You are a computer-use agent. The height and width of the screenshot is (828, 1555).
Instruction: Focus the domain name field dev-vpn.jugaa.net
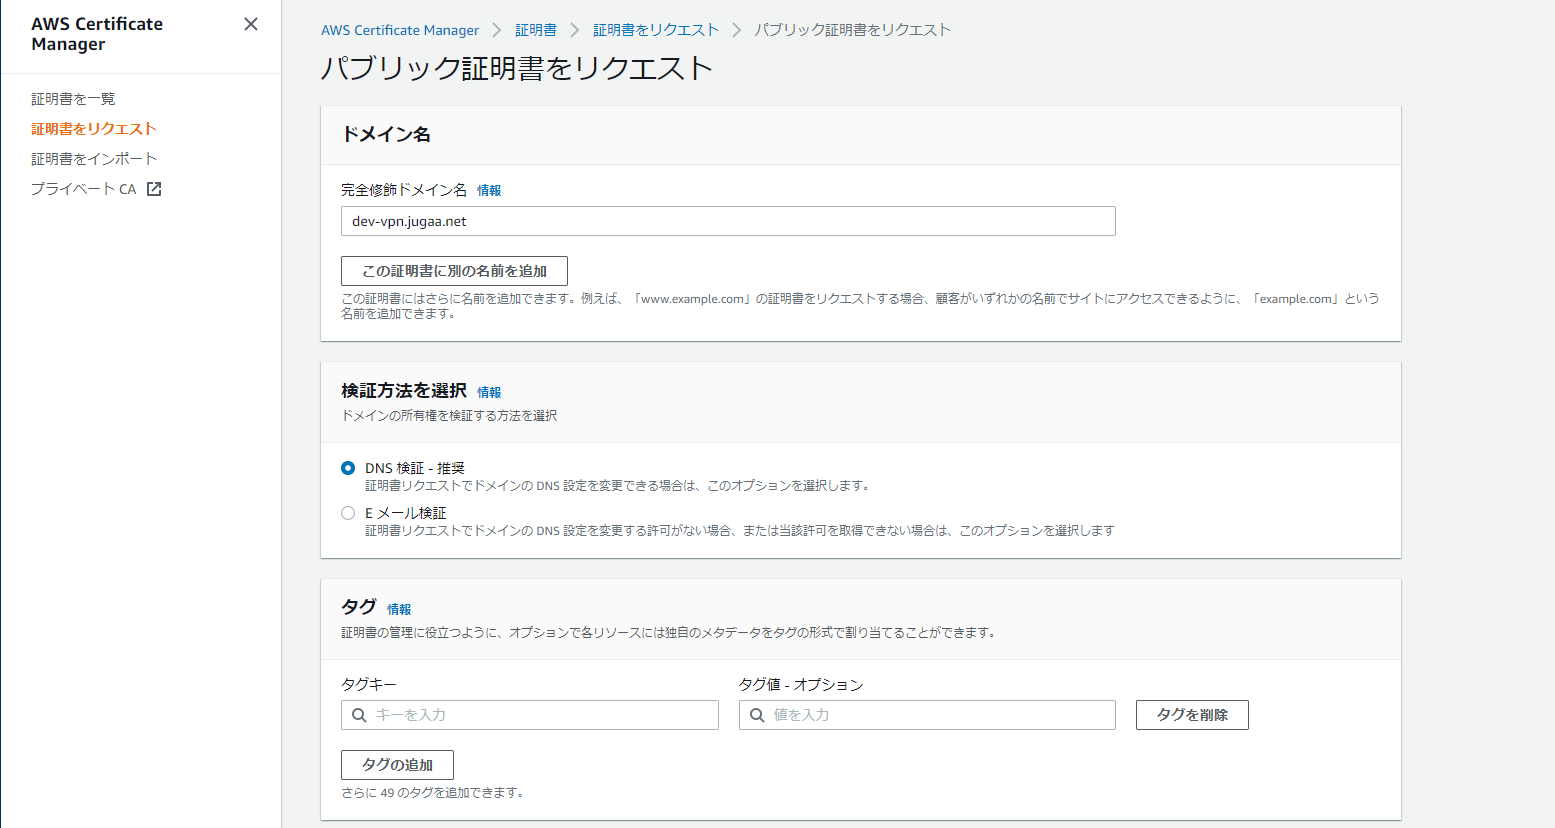pos(728,221)
